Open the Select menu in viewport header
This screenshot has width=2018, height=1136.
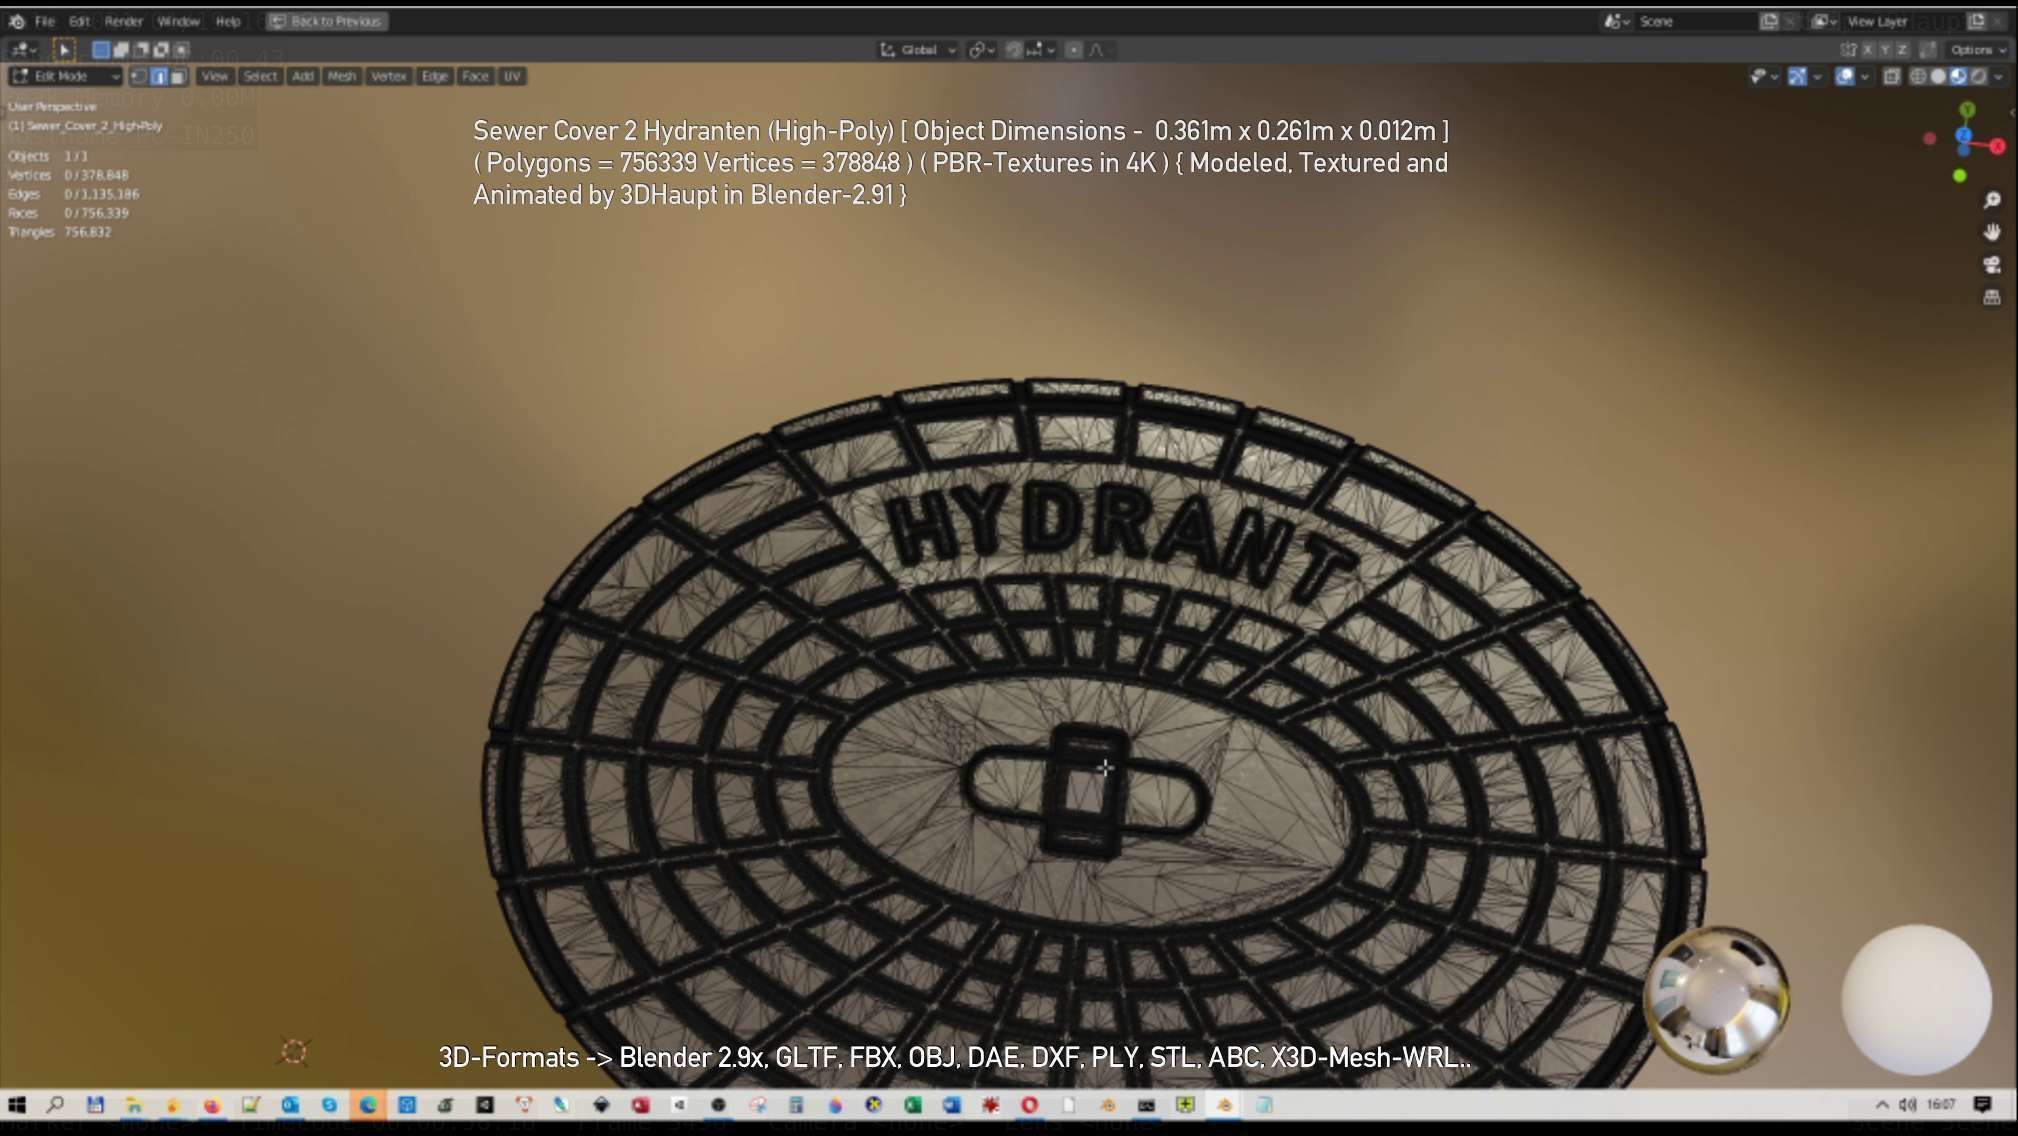[260, 76]
